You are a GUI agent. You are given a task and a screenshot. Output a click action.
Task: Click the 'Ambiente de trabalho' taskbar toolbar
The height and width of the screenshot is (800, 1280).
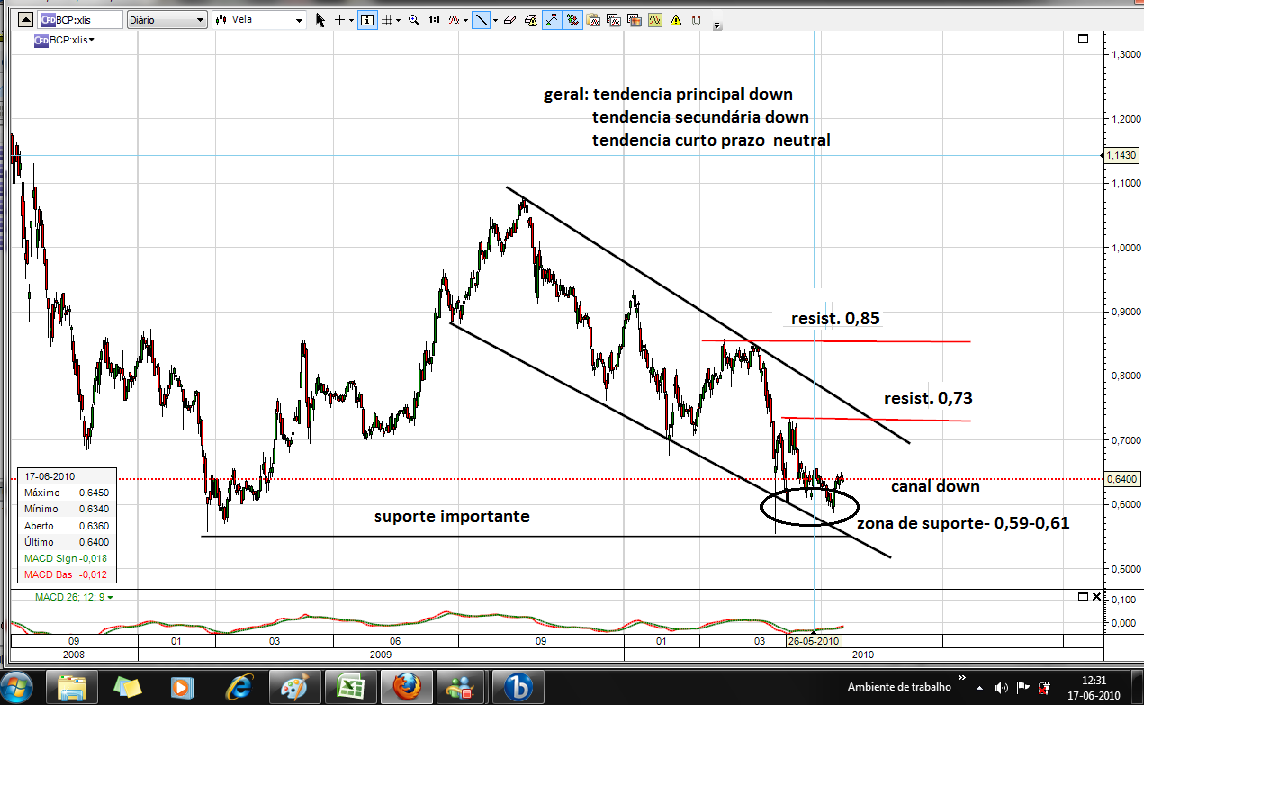coord(899,688)
